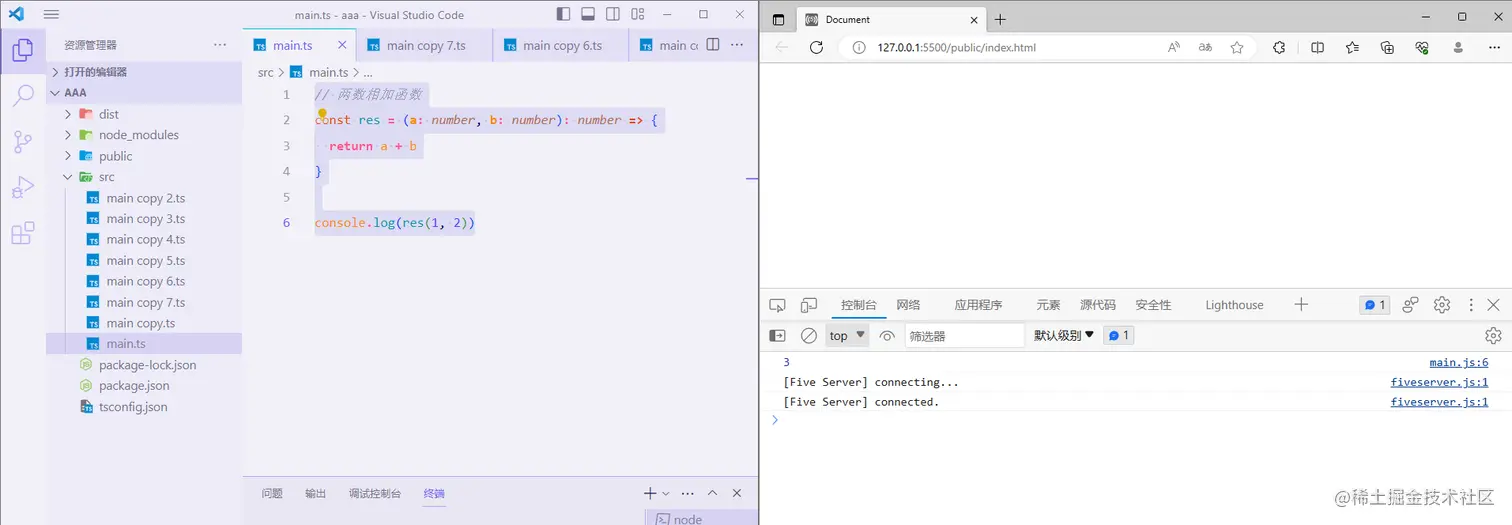
Task: Open the DevTools settings gear in tab bar
Action: click(x=1442, y=305)
